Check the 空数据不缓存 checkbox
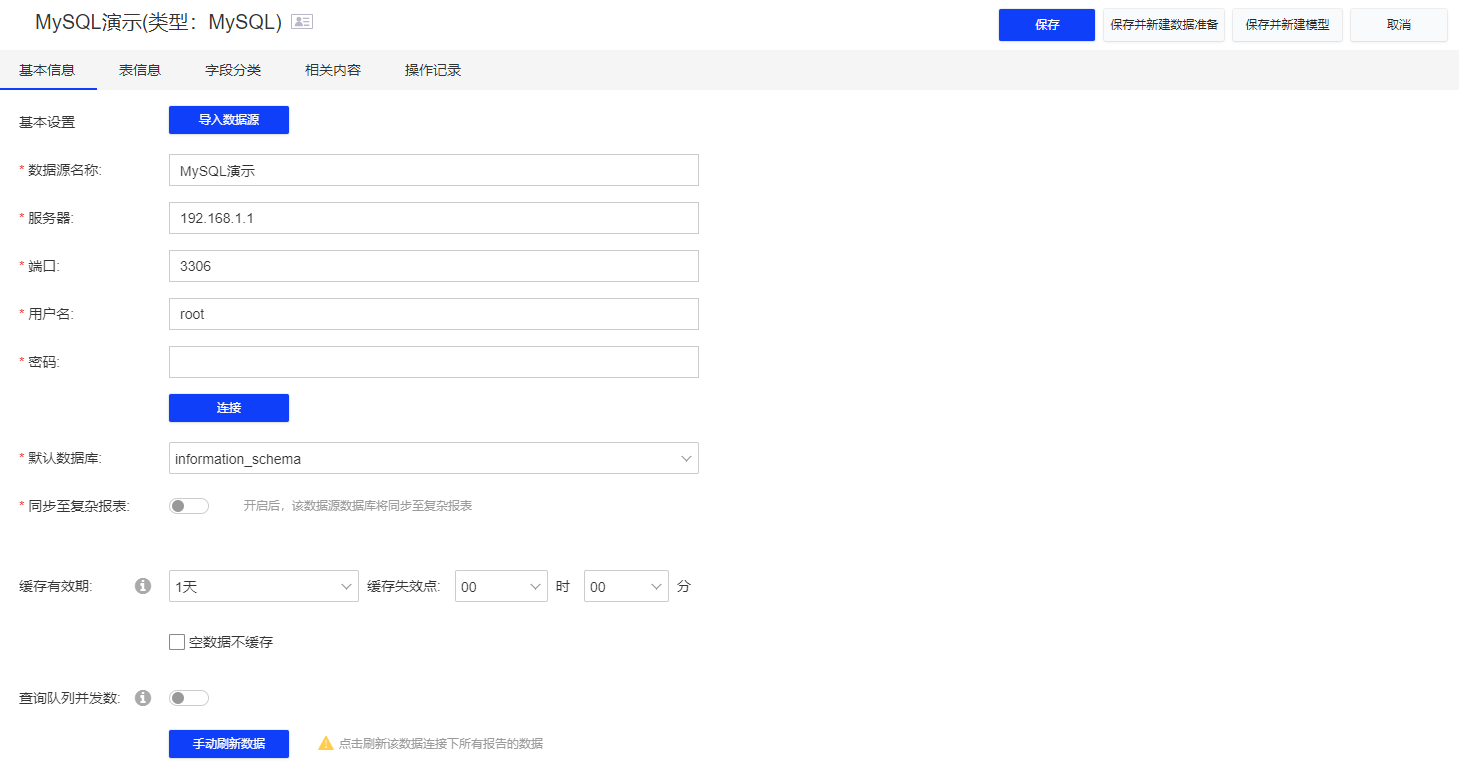Image resolution: width=1459 pixels, height=772 pixels. (x=177, y=642)
